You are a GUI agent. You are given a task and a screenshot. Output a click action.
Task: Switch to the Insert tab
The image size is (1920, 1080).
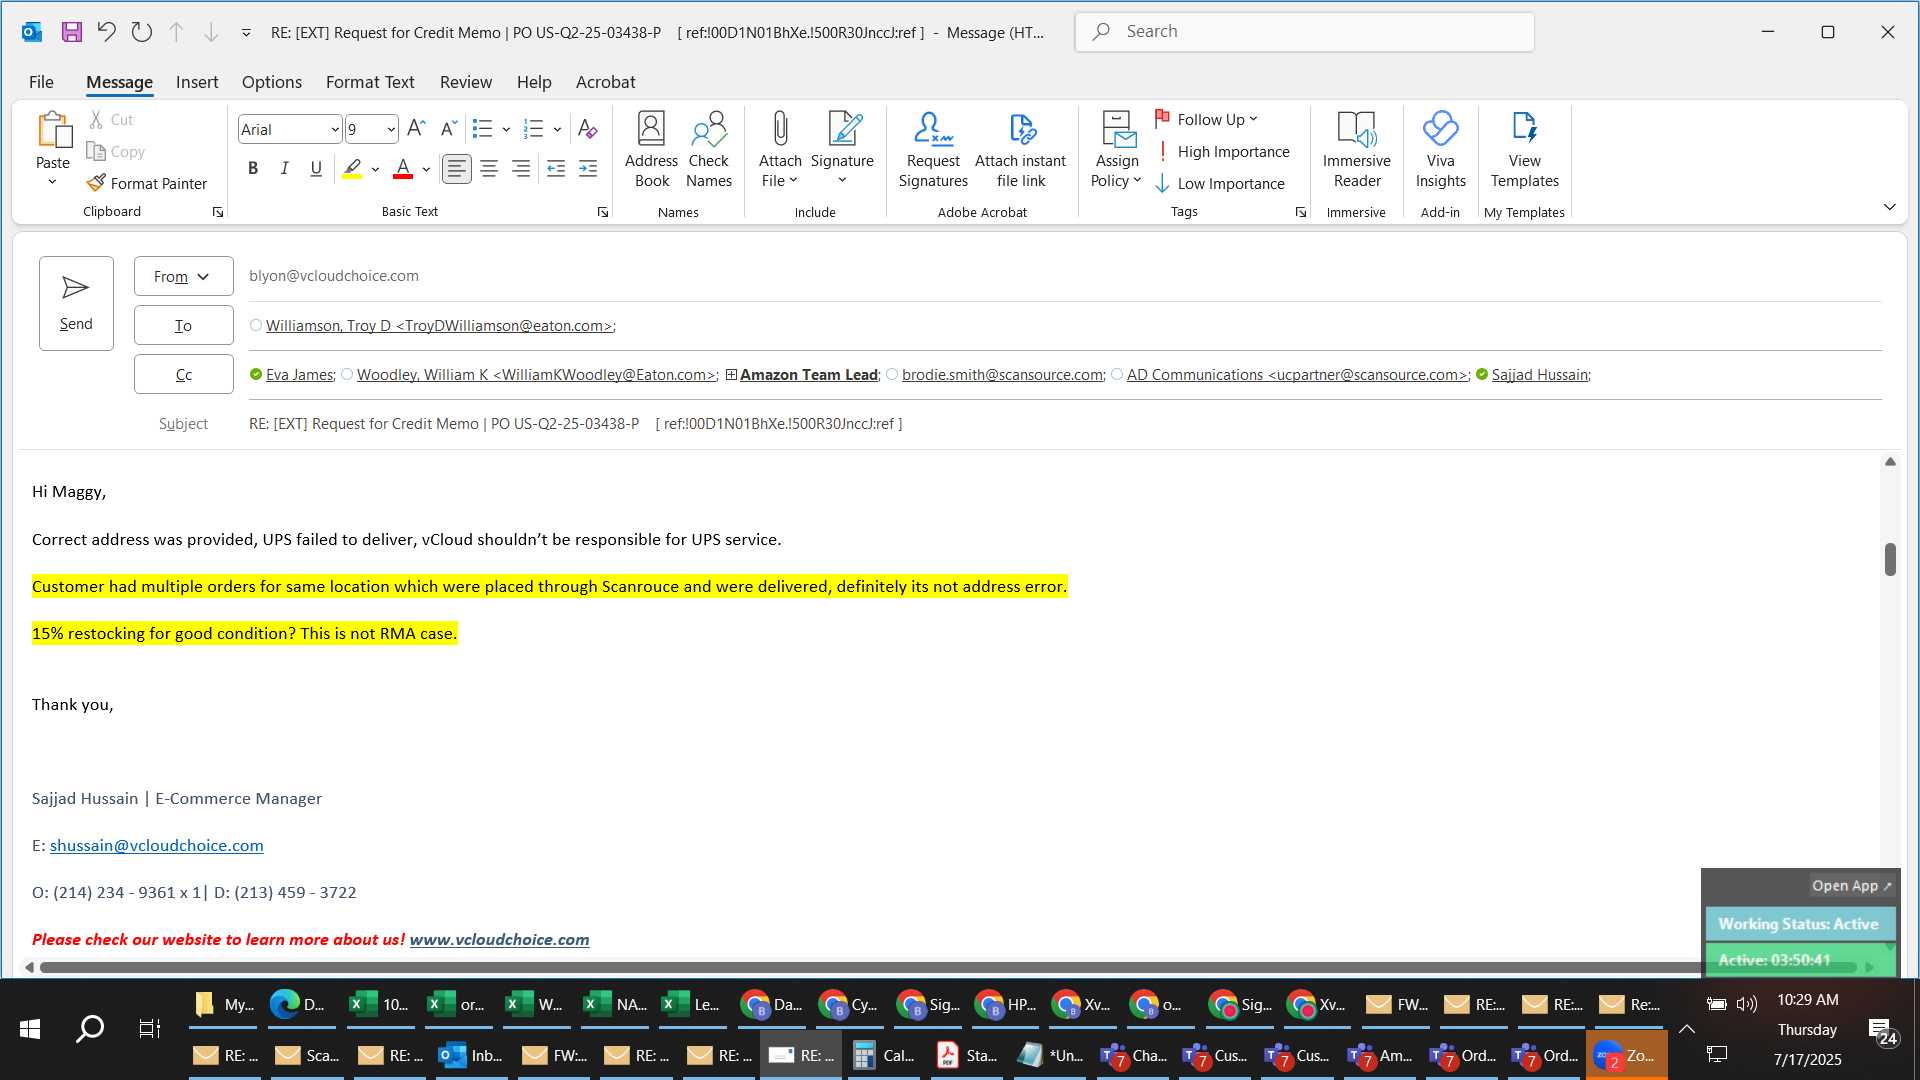click(x=197, y=82)
